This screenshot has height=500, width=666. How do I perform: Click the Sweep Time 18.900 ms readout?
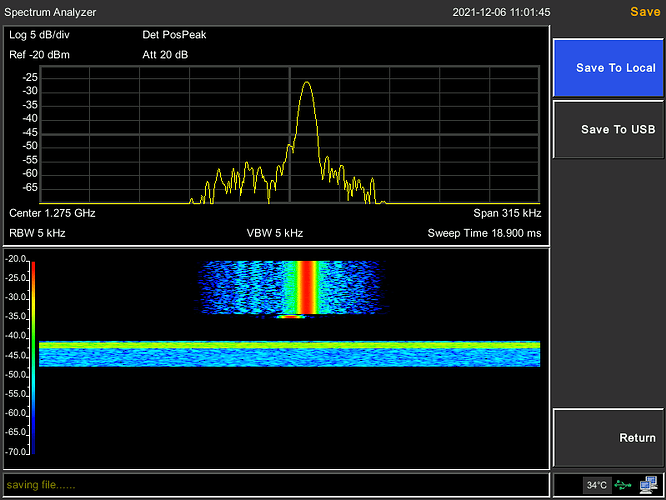pos(484,233)
